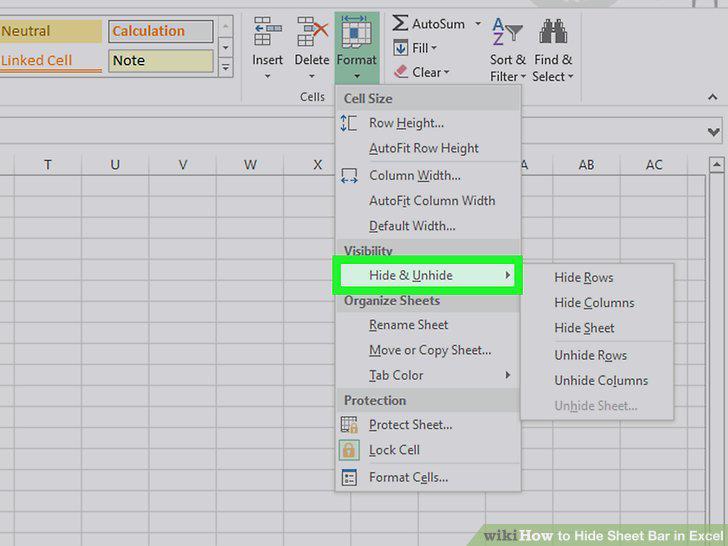Click the Row Height icon
Viewport: 728px width, 546px height.
[x=349, y=123]
